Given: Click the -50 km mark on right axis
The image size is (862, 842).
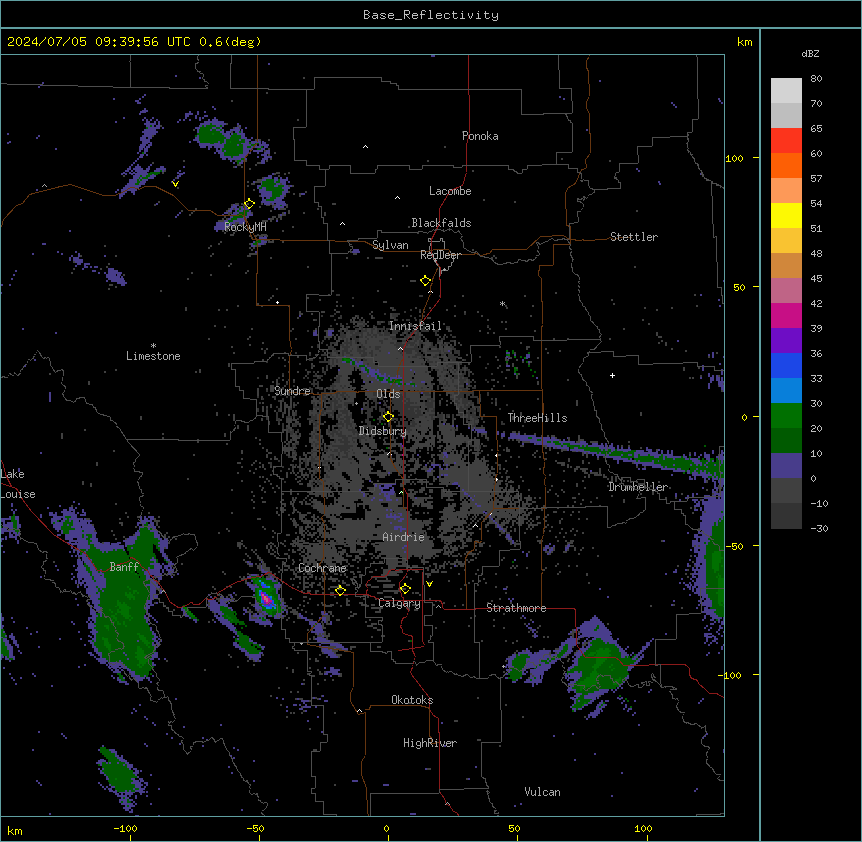Looking at the screenshot, I should (x=734, y=546).
